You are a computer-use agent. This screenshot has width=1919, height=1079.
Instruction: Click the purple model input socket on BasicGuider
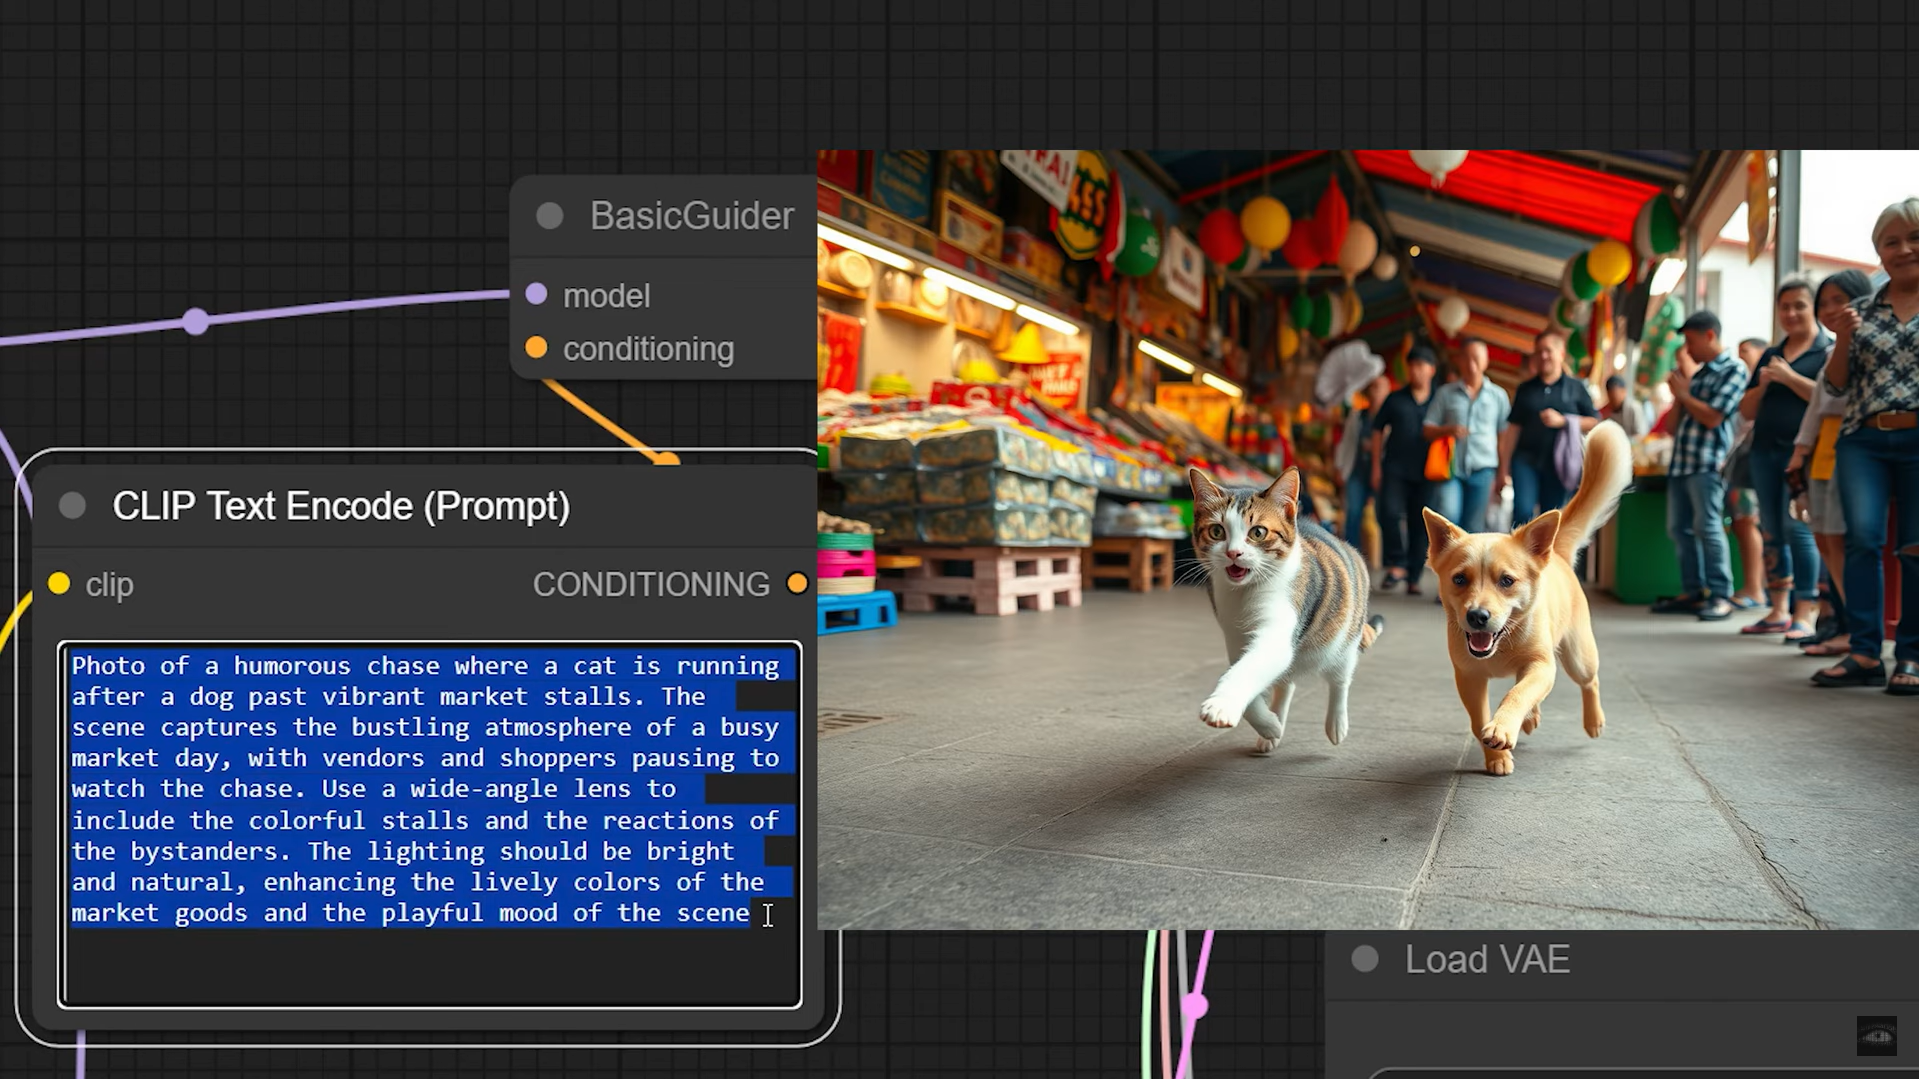(x=538, y=294)
